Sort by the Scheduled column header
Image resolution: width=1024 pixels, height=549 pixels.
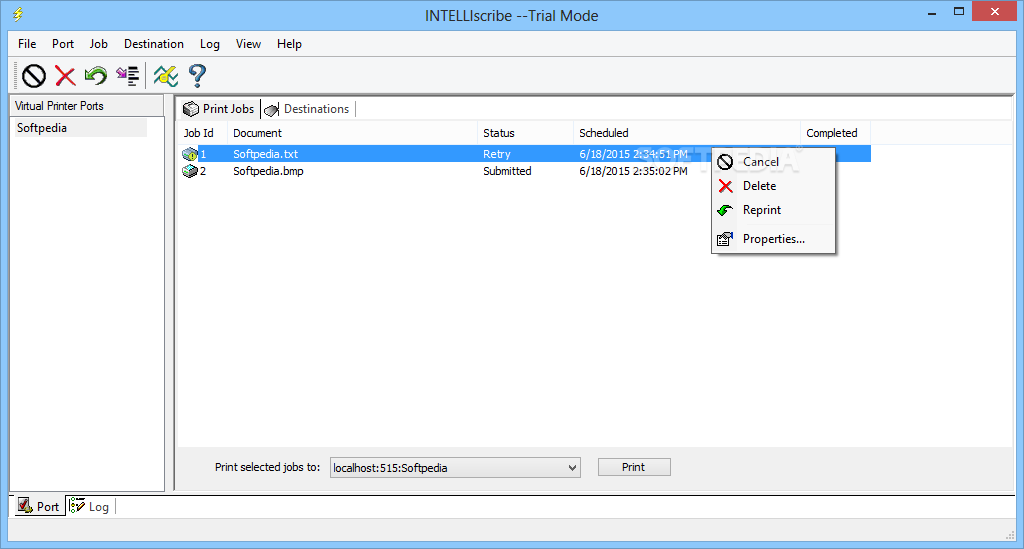[687, 133]
